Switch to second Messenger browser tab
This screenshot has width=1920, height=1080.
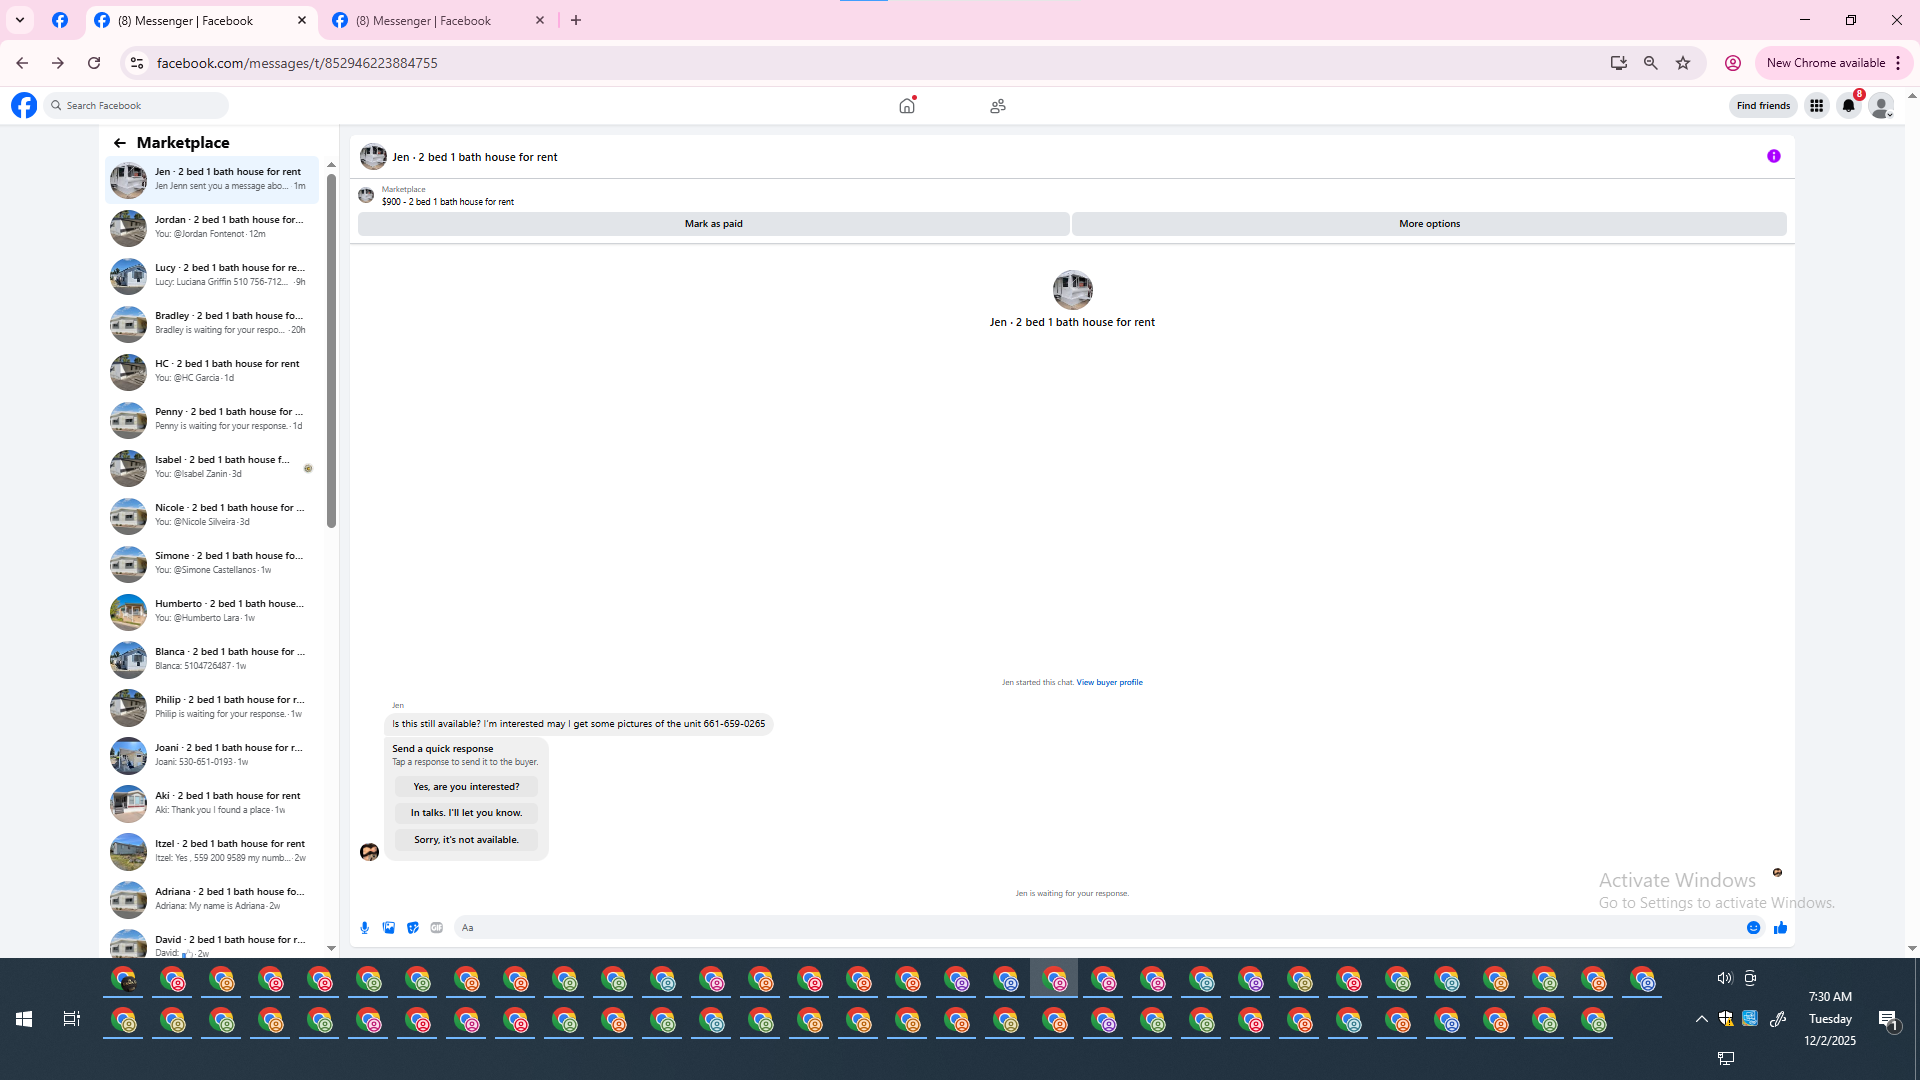425,20
